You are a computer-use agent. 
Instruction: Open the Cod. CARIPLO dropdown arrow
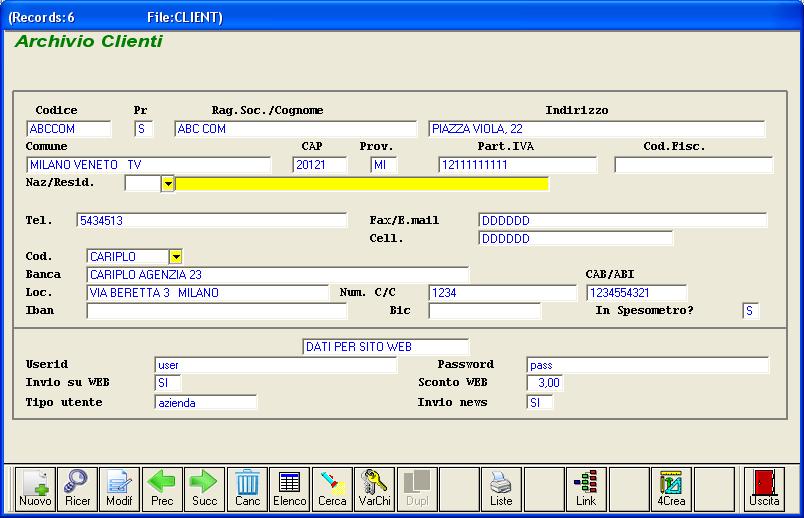click(x=176, y=257)
